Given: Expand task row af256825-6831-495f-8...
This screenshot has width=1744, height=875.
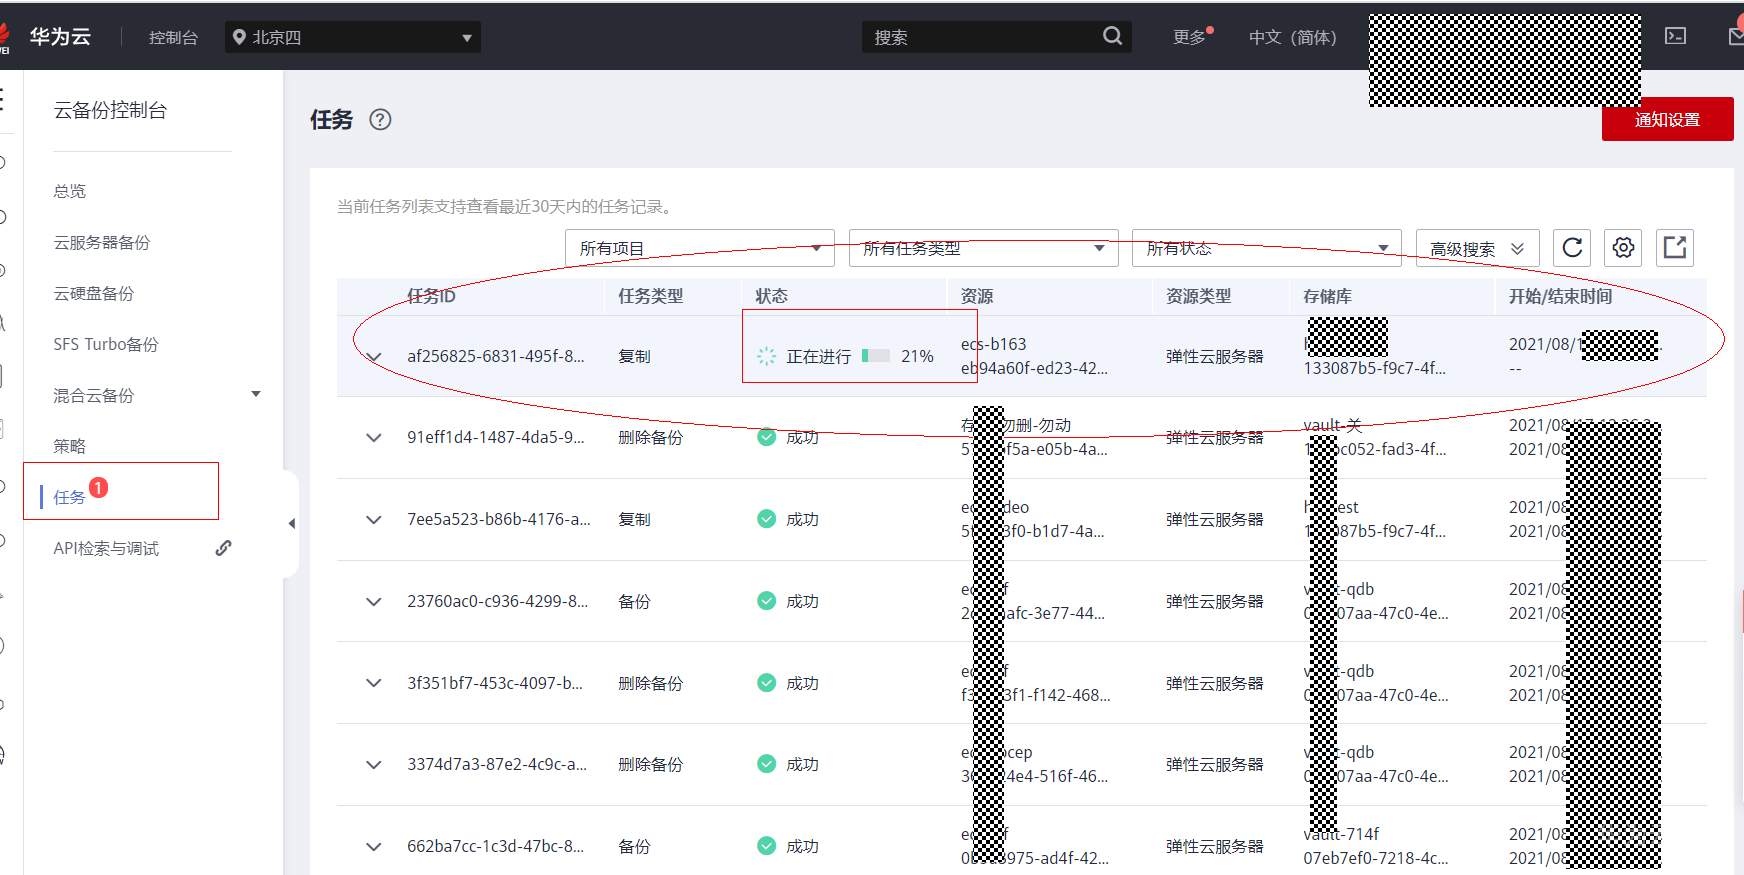Looking at the screenshot, I should [374, 356].
